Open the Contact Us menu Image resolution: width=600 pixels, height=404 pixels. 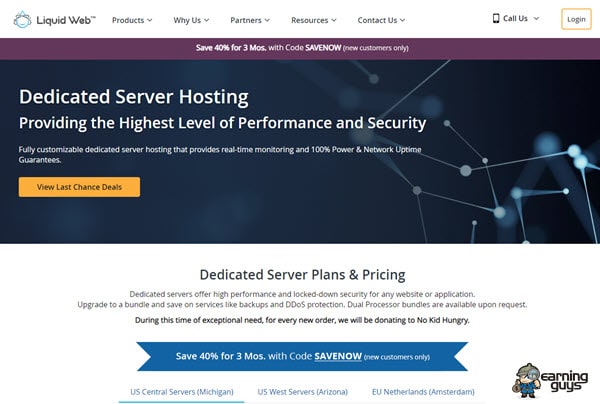pyautogui.click(x=381, y=20)
